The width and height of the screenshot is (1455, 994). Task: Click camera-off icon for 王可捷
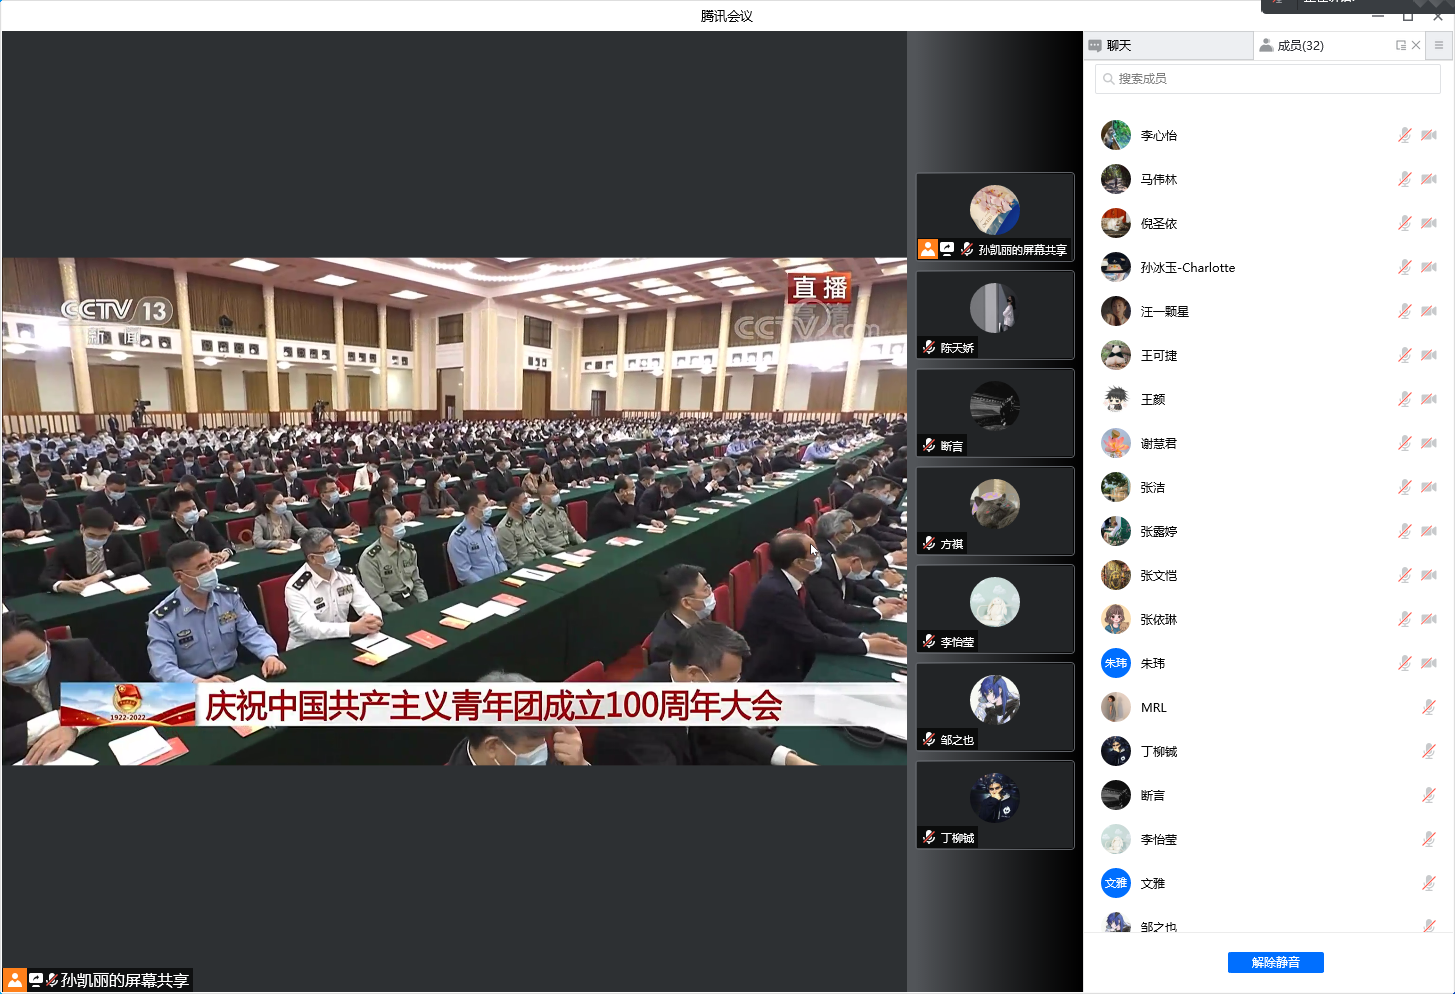1429,355
